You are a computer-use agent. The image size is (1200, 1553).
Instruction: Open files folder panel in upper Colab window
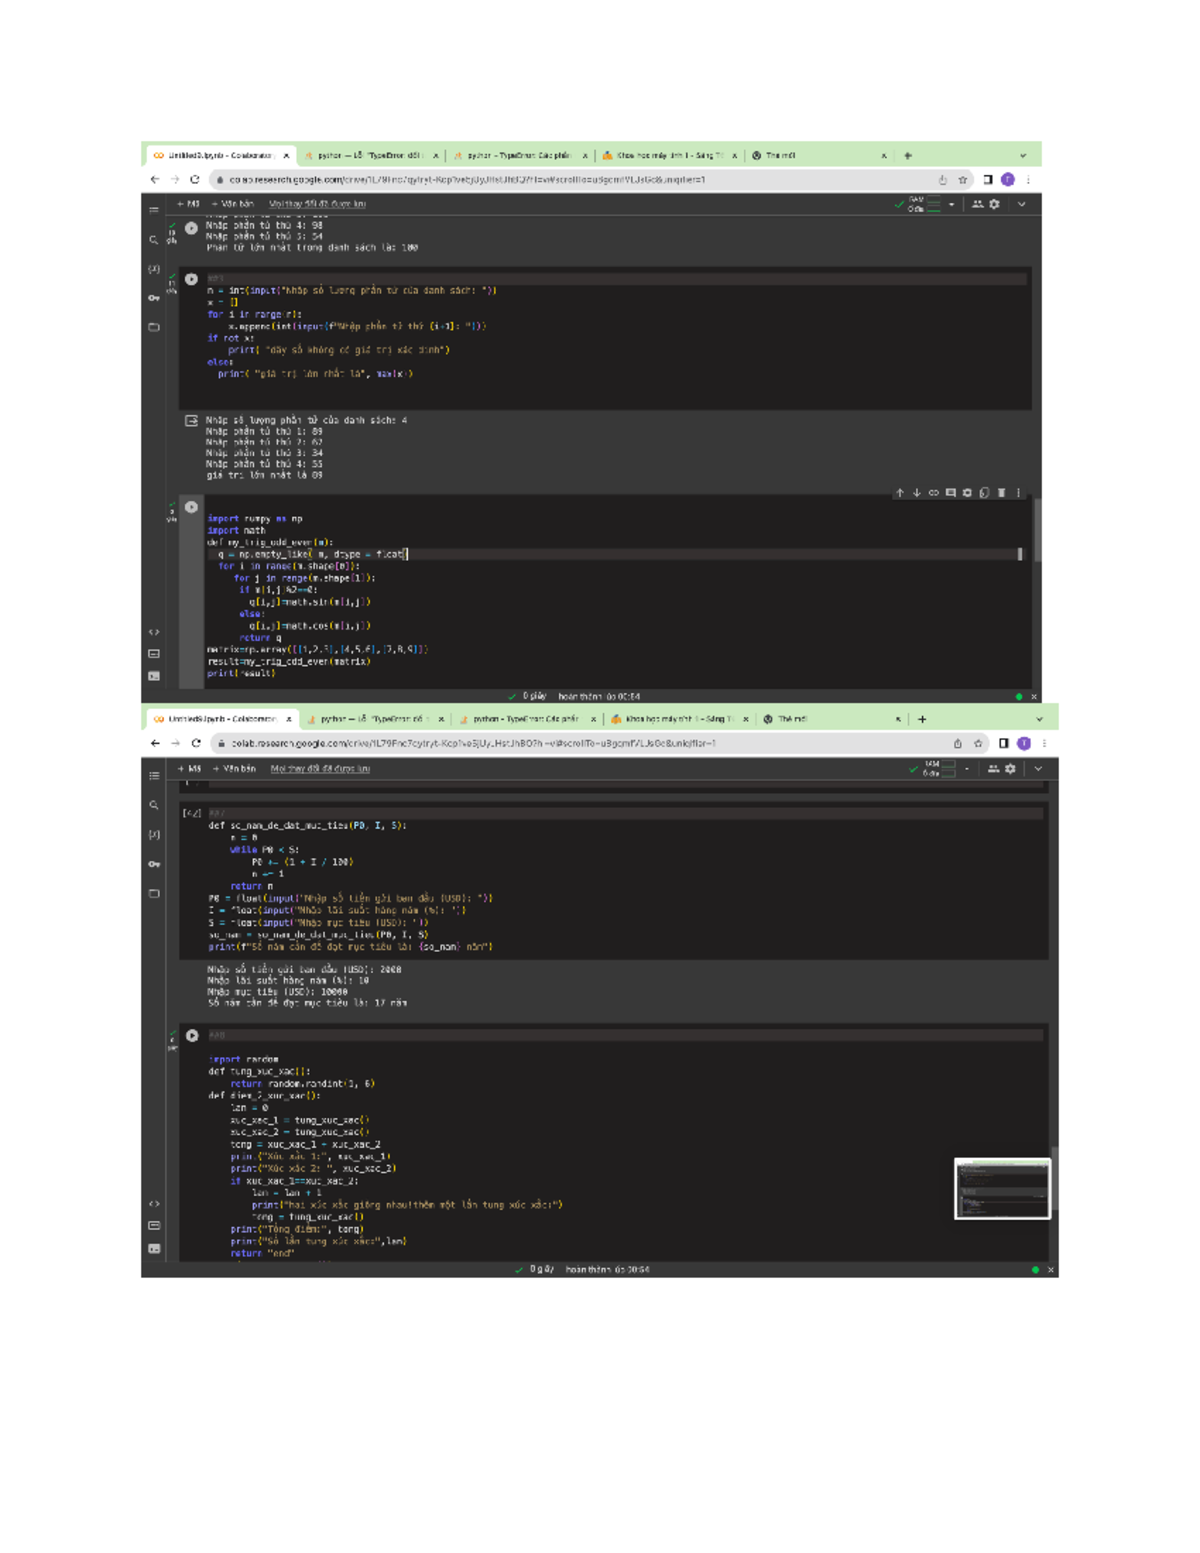pyautogui.click(x=154, y=327)
